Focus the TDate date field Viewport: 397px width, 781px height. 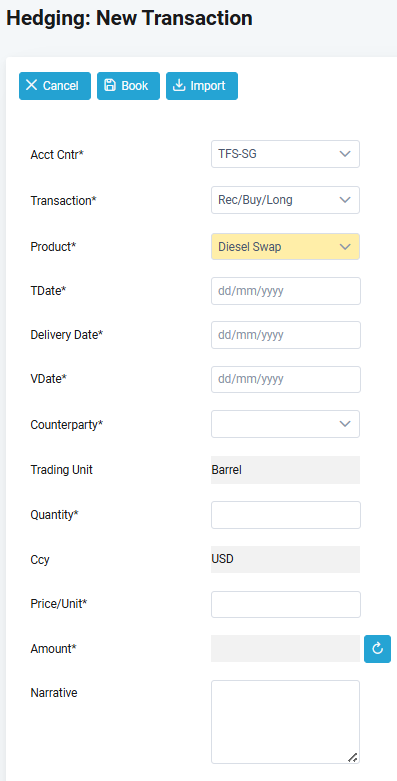[286, 291]
